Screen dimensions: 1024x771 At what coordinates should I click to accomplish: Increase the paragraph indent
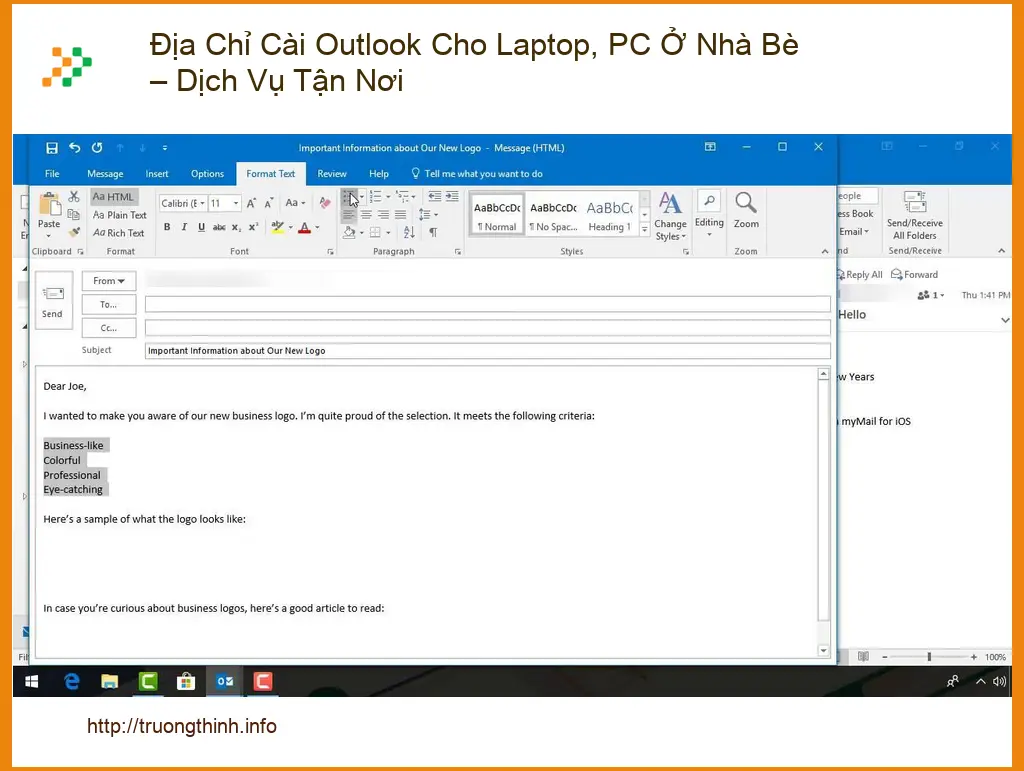[452, 197]
